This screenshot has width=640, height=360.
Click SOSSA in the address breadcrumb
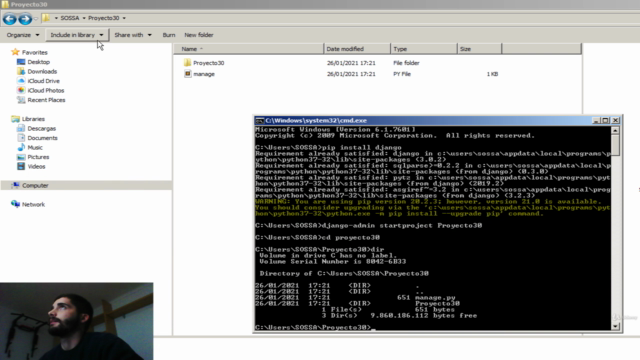click(70, 18)
